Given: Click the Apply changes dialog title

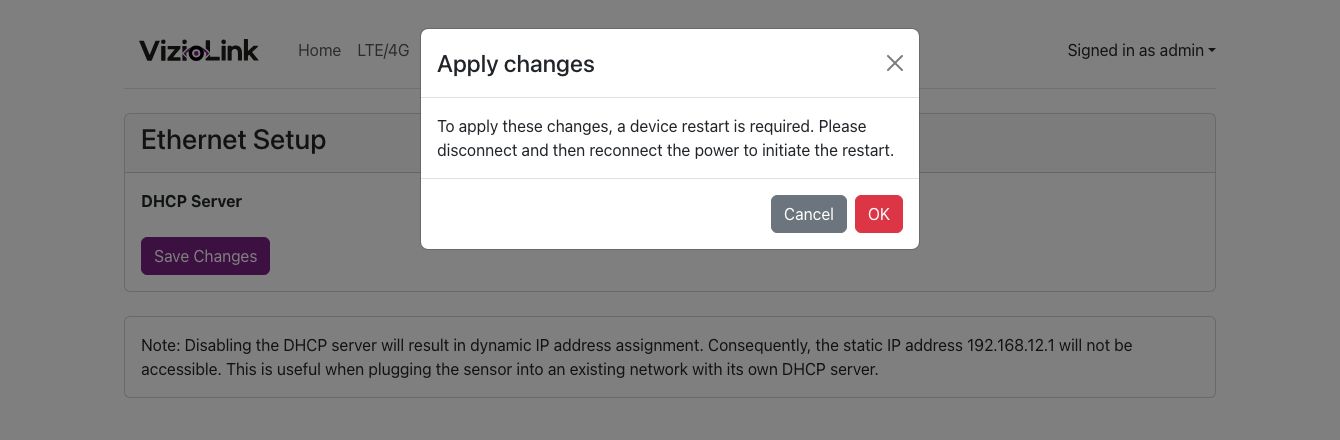Looking at the screenshot, I should point(516,64).
